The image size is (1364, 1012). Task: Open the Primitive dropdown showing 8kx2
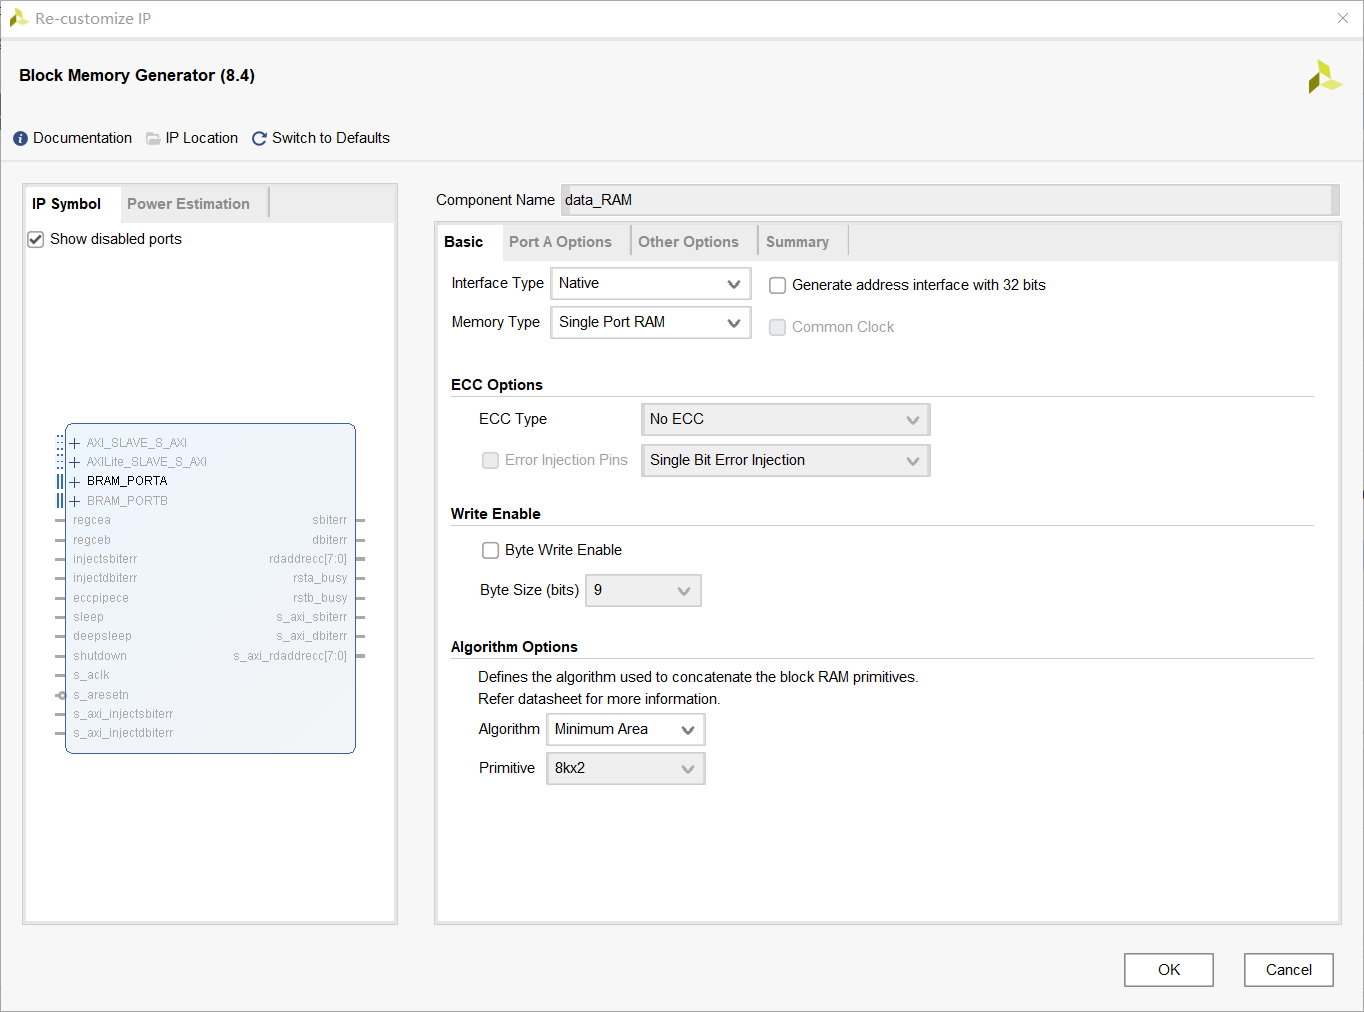(626, 768)
